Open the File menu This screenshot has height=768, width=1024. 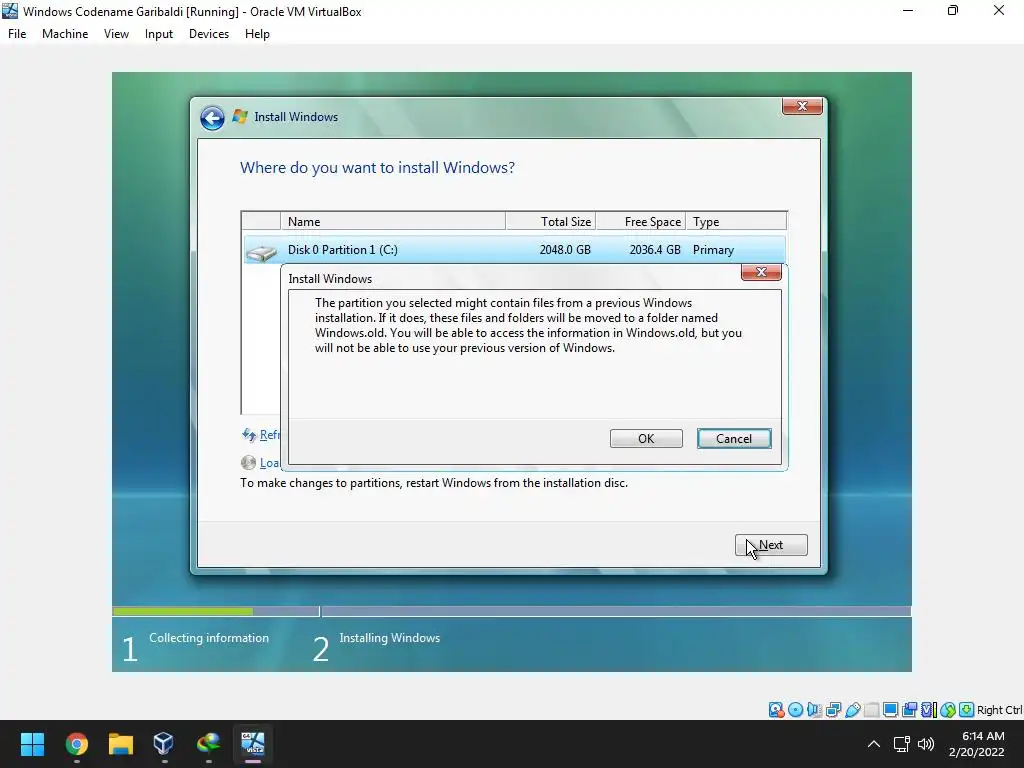(x=17, y=34)
